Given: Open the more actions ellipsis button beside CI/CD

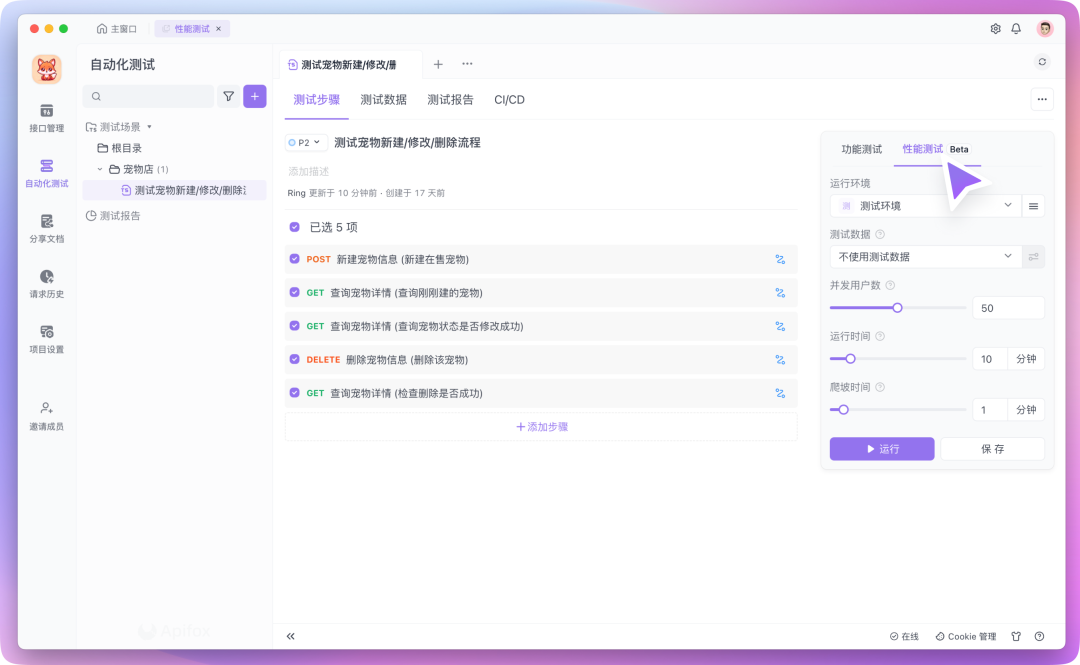Looking at the screenshot, I should 1042,100.
